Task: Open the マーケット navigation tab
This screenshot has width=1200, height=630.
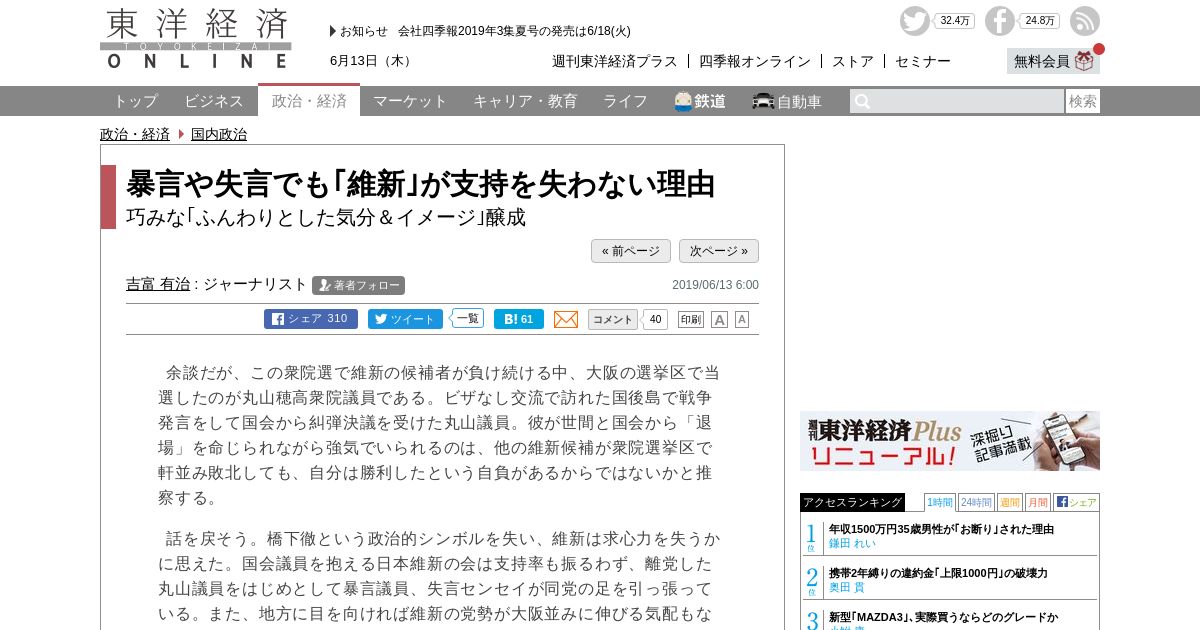Action: pyautogui.click(x=410, y=101)
